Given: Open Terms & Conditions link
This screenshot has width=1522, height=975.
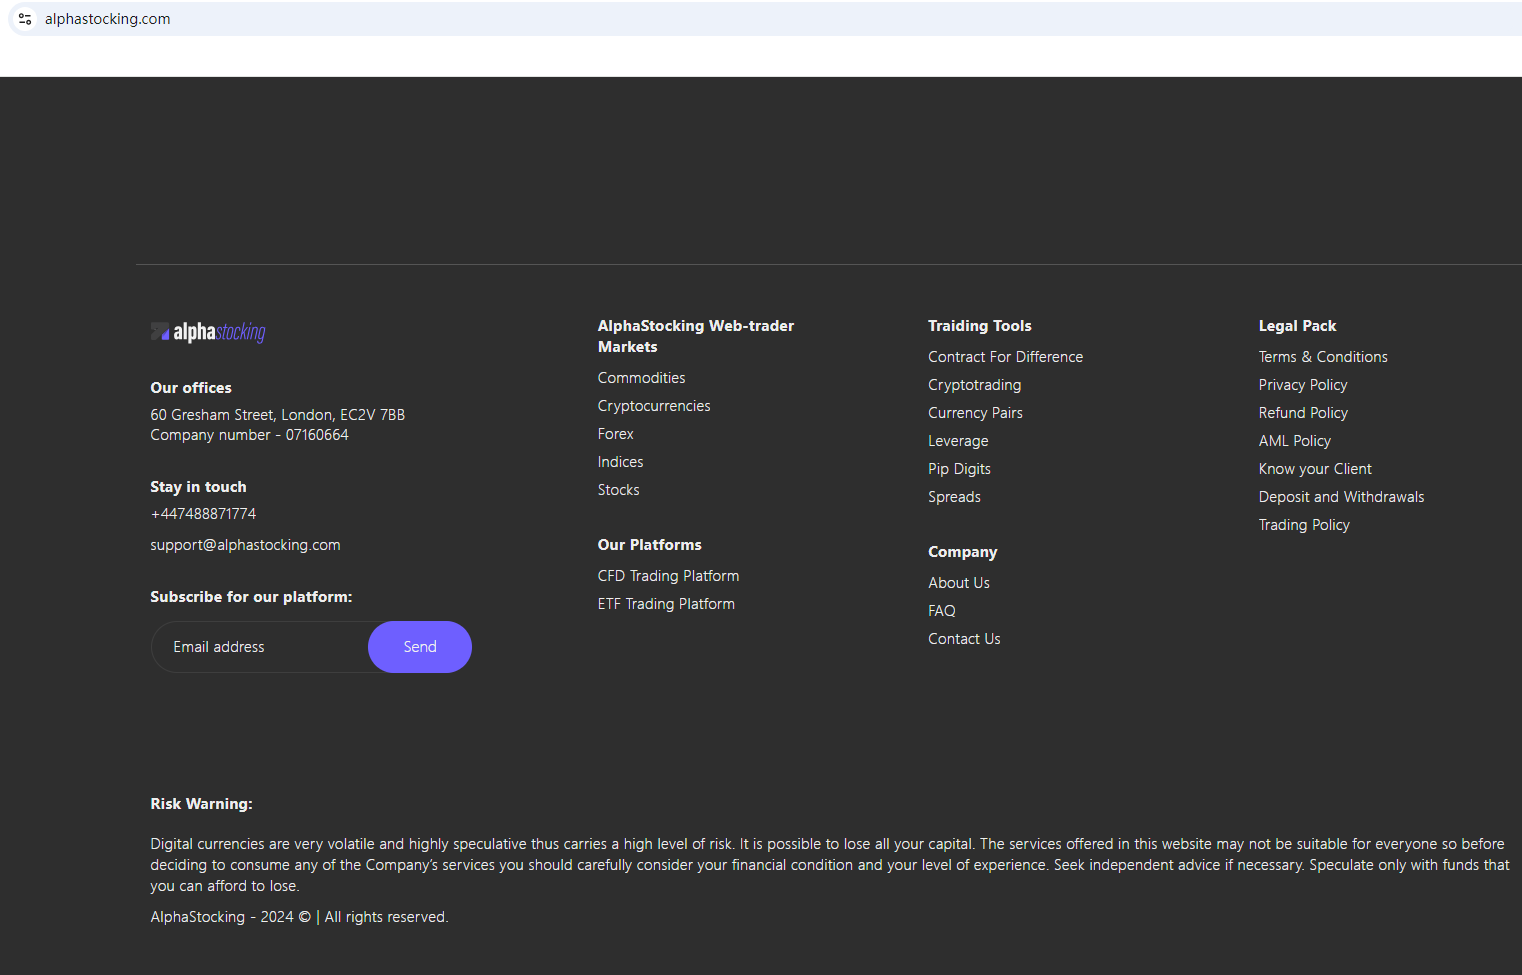Looking at the screenshot, I should coord(1322,357).
